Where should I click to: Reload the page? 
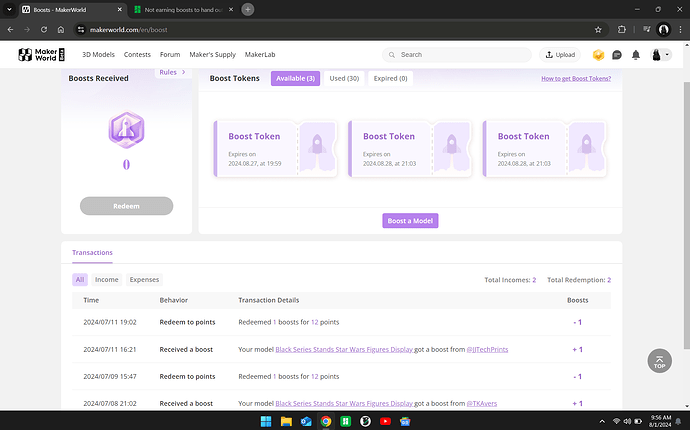click(44, 29)
